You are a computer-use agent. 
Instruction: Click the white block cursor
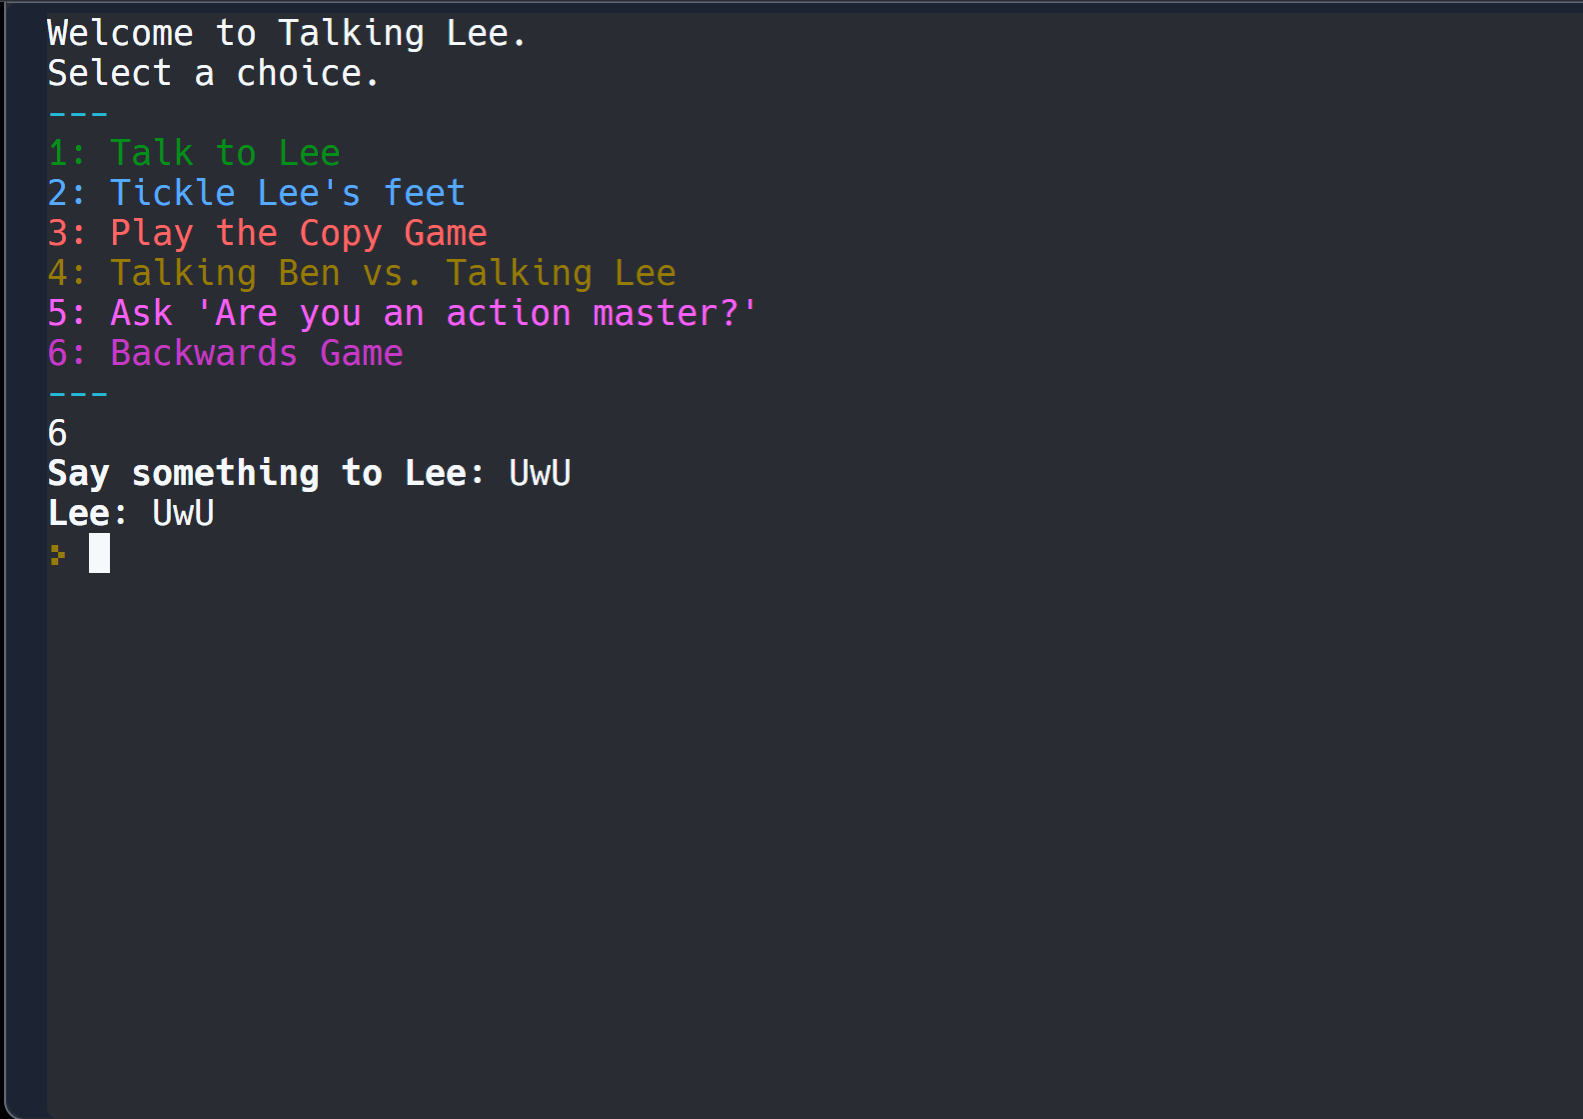(x=99, y=553)
